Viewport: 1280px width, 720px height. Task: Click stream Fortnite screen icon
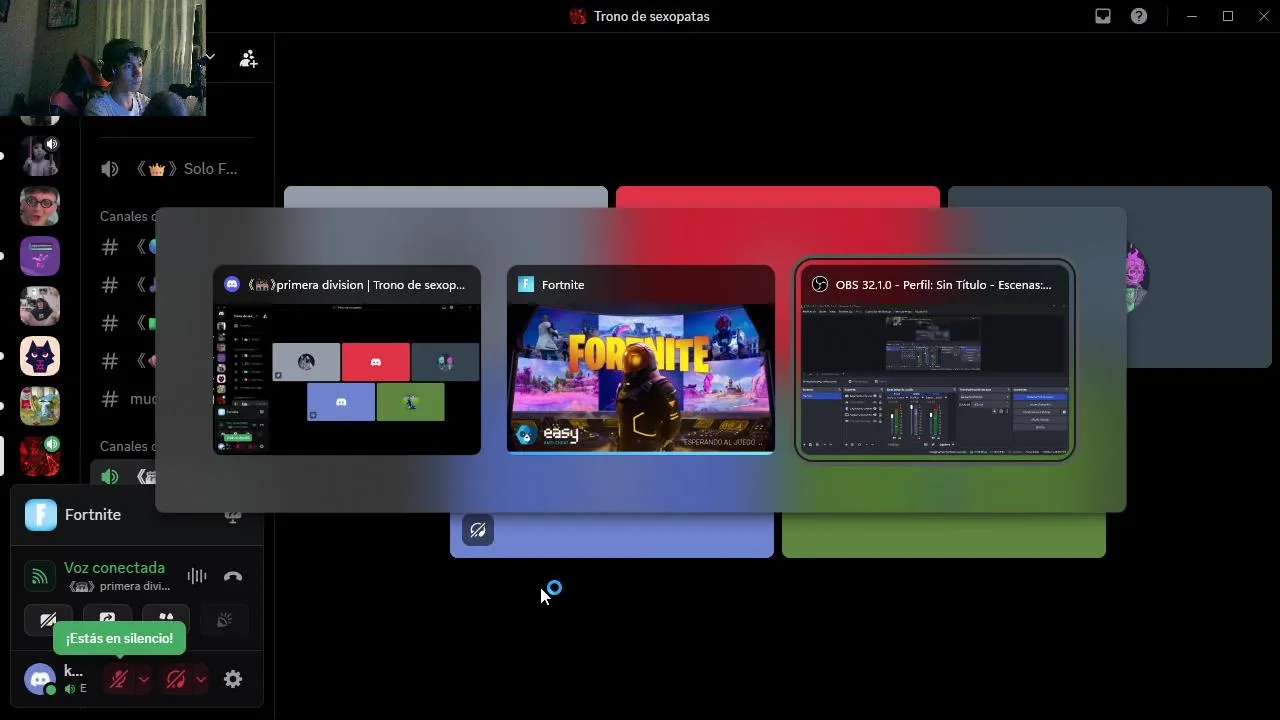point(233,515)
